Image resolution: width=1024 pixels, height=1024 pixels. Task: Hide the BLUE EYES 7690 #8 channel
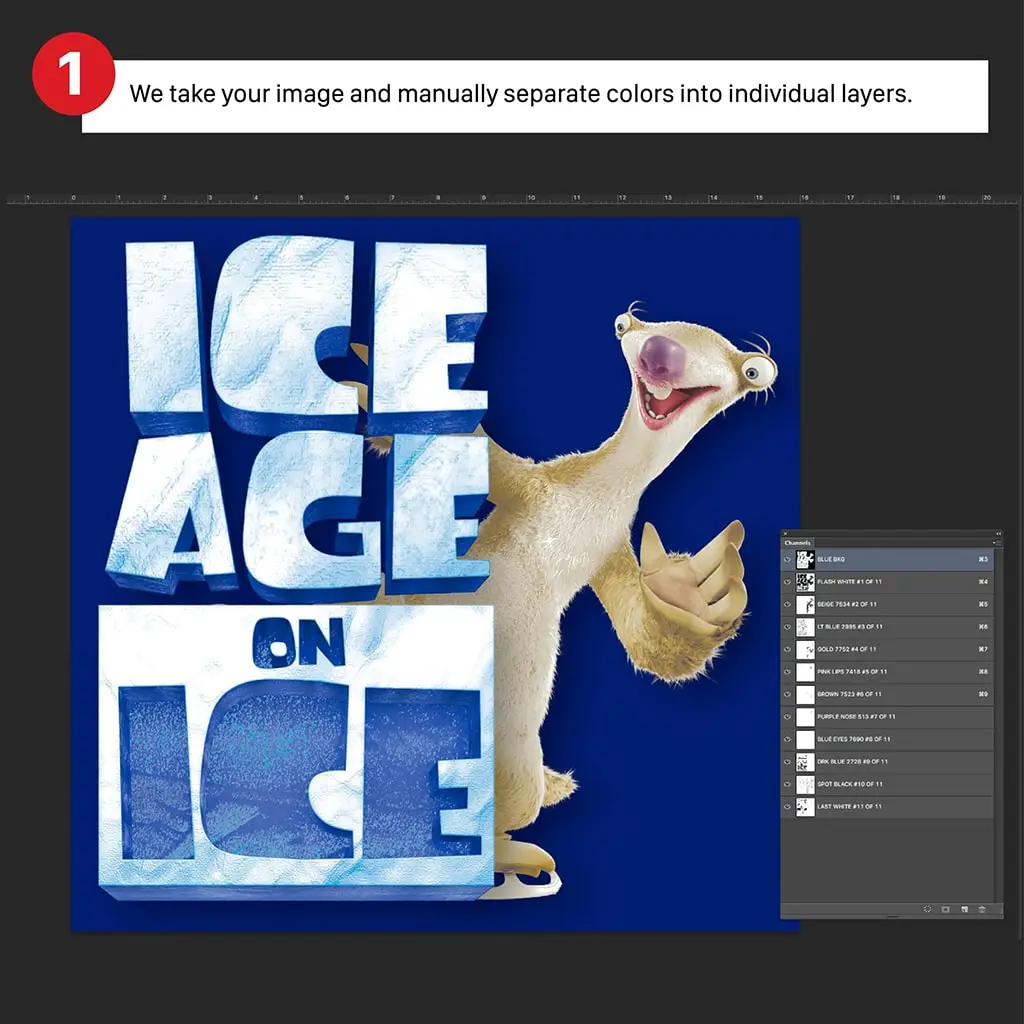pyautogui.click(x=788, y=739)
